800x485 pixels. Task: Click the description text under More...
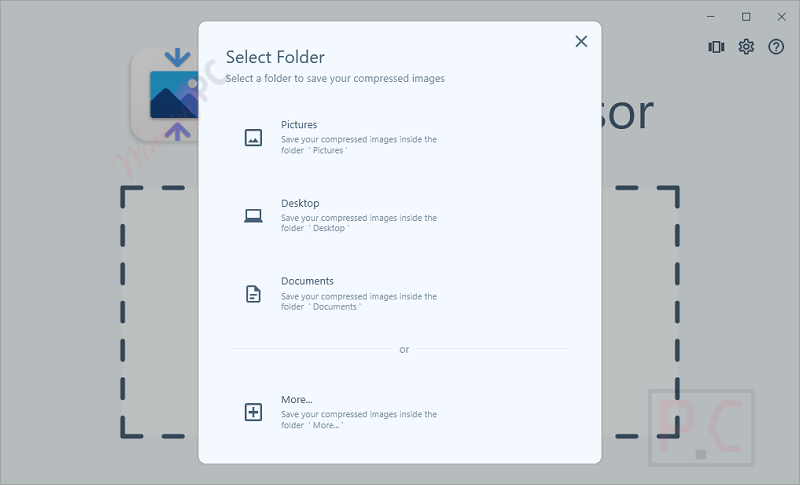point(358,419)
